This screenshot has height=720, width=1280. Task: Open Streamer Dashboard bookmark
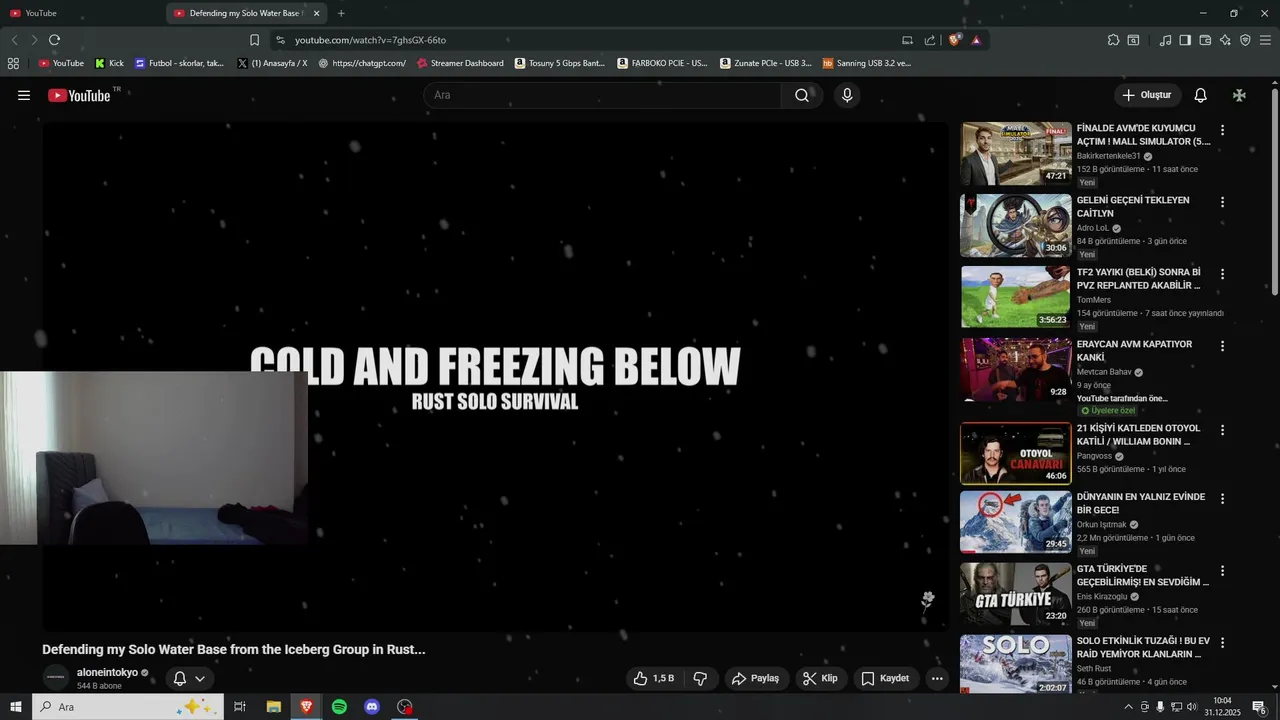[460, 63]
